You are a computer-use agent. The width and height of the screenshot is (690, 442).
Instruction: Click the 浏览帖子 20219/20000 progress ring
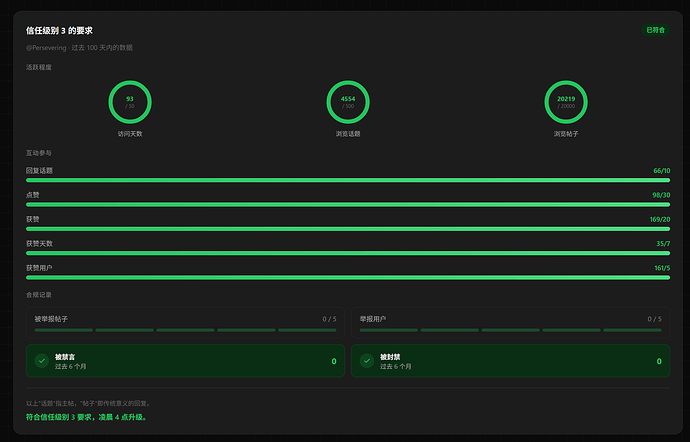tap(566, 102)
